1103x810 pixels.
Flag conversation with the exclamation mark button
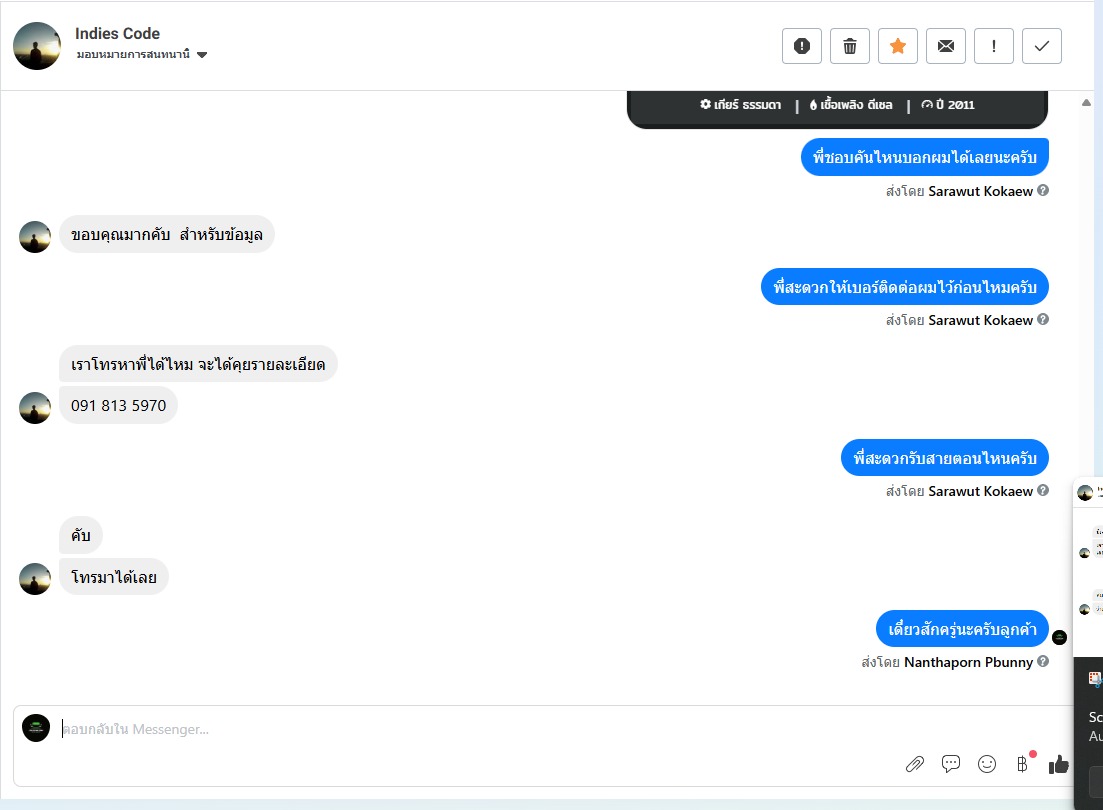tap(993, 46)
